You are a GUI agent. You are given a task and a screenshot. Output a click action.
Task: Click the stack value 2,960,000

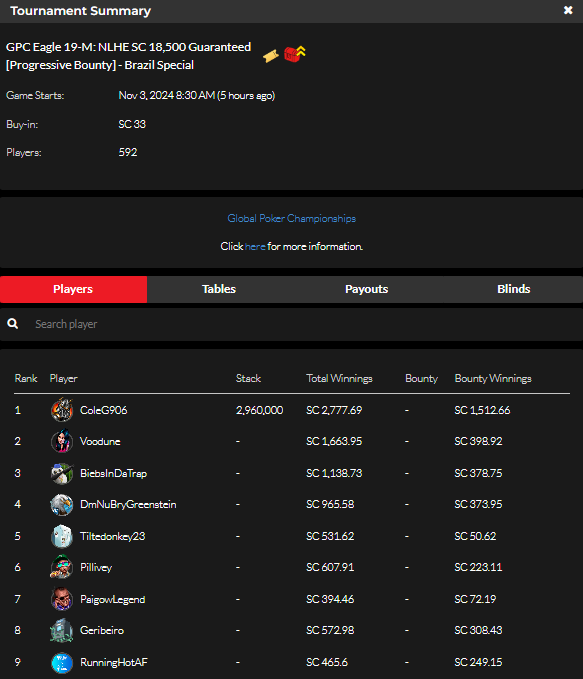point(259,410)
